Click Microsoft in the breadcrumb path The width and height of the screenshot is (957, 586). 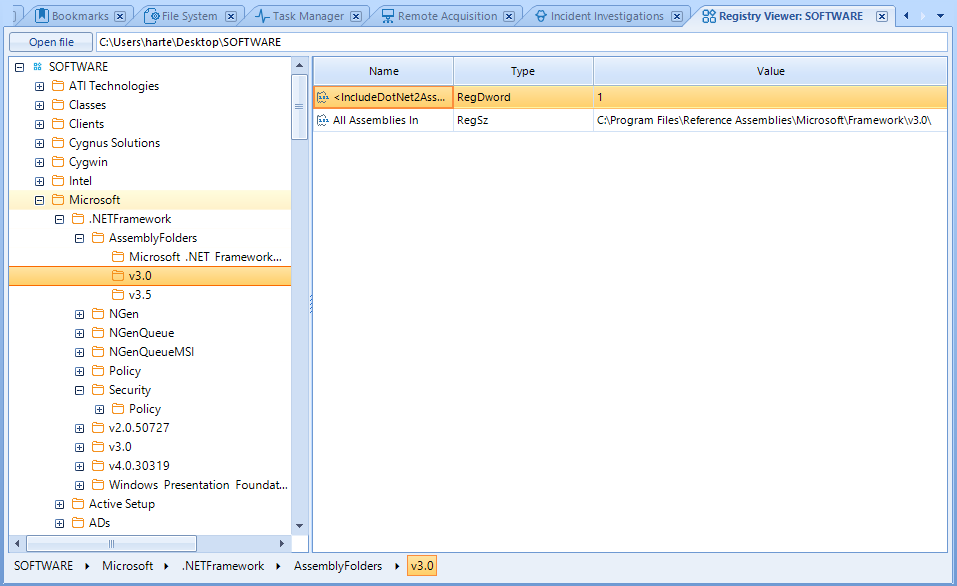point(127,566)
